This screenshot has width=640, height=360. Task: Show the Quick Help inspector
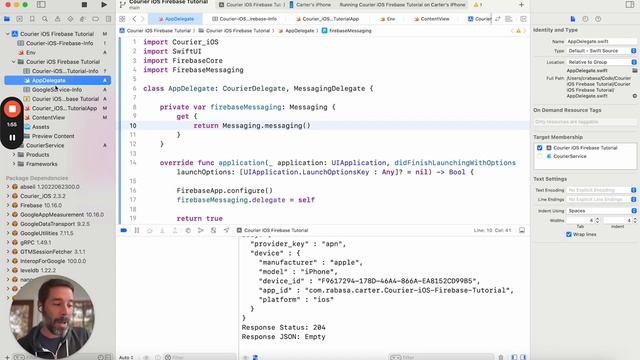[x=598, y=19]
